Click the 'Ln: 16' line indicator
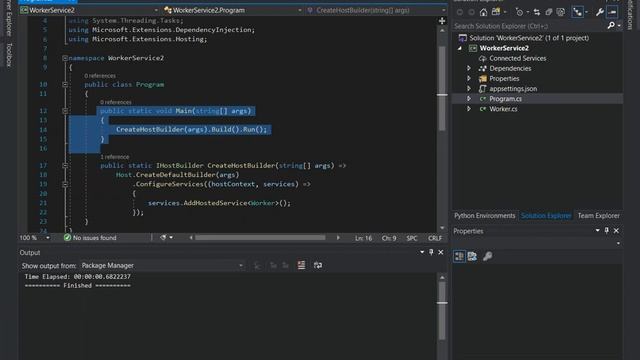640x360 pixels. point(363,238)
